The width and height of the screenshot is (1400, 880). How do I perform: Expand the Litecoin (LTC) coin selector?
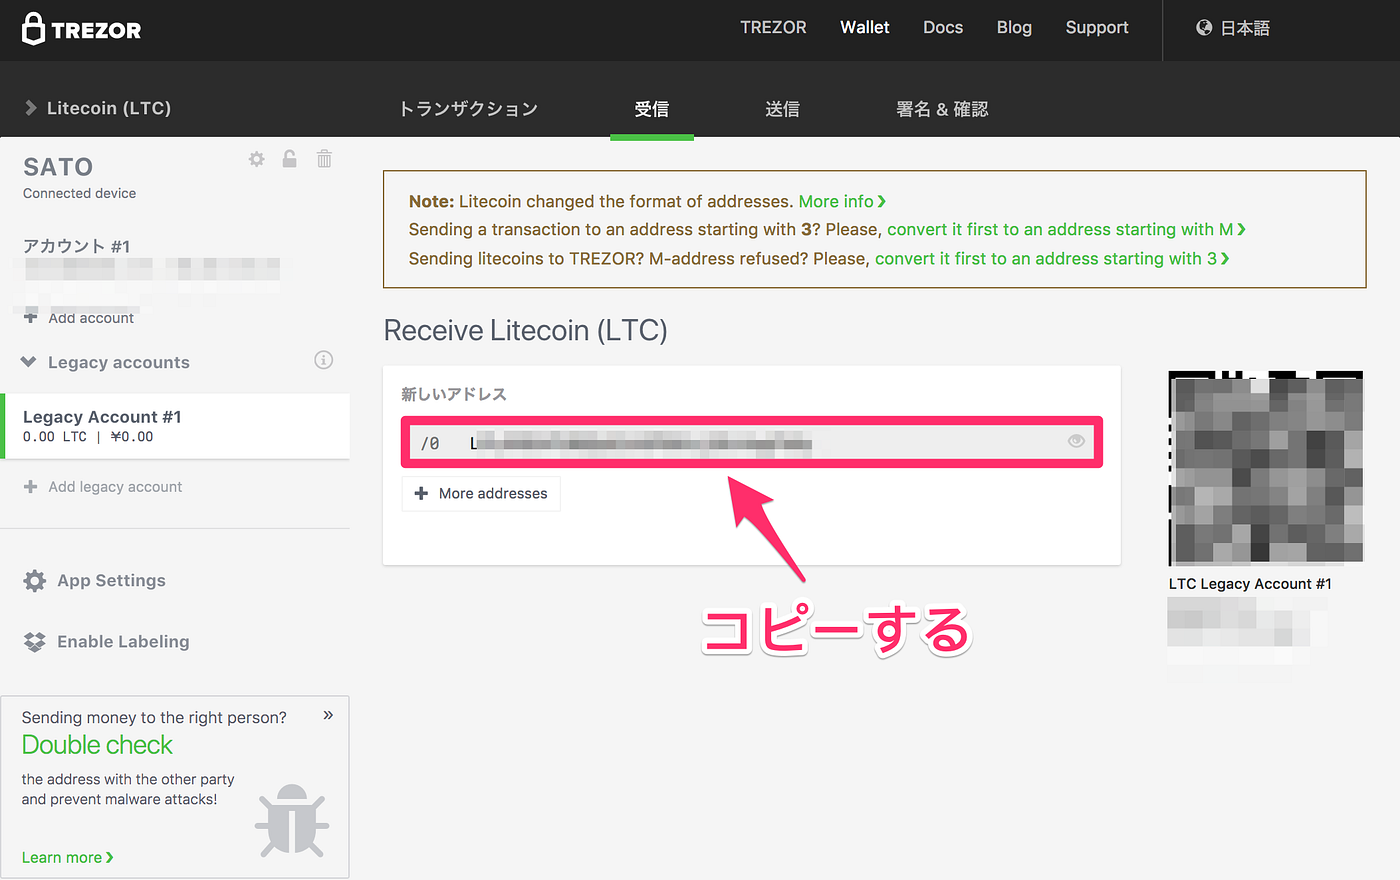point(98,108)
